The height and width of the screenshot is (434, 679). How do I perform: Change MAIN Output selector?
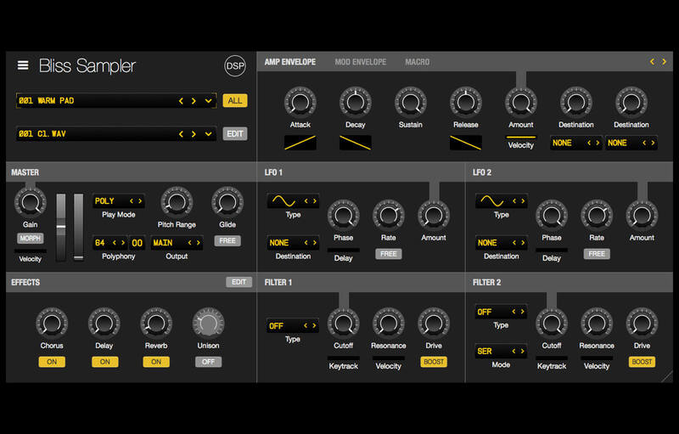[177, 243]
